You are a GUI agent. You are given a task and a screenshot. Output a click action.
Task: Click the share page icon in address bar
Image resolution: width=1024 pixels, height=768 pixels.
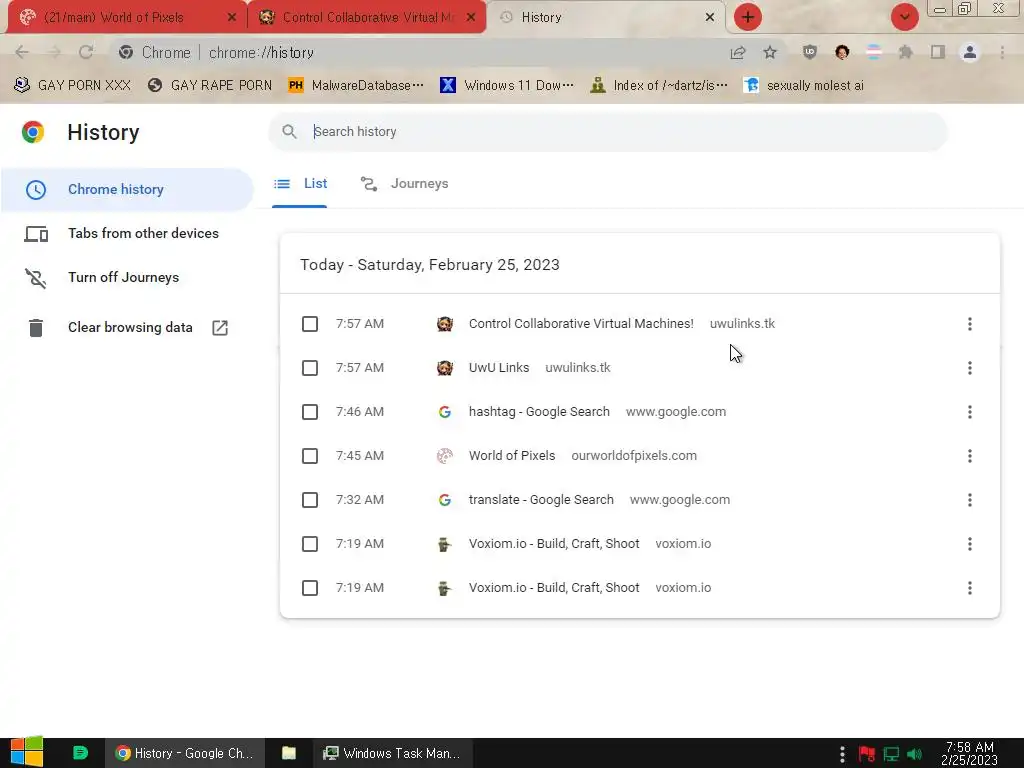[x=738, y=52]
